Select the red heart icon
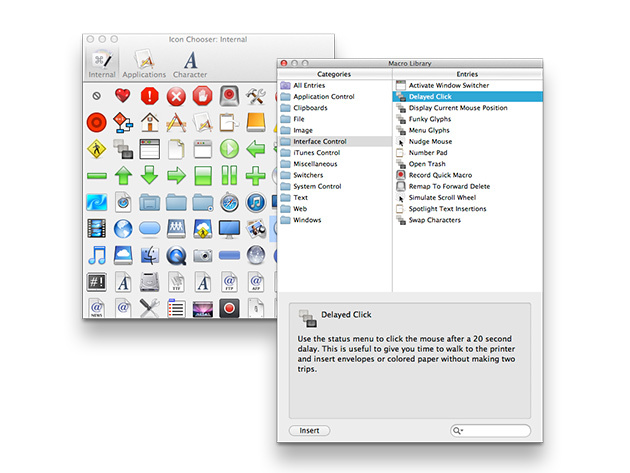 (123, 97)
